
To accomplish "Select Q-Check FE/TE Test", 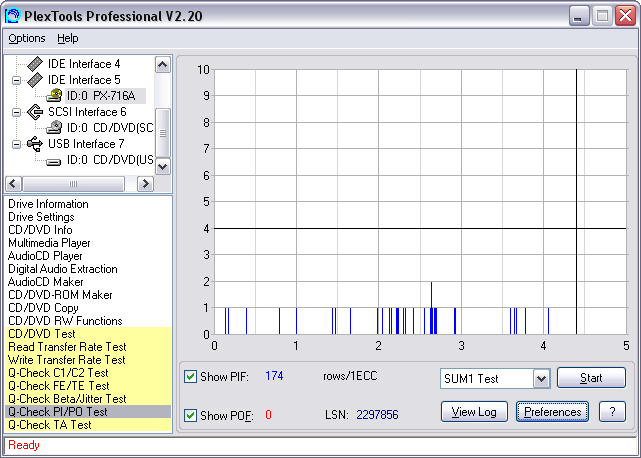I will tap(88, 386).
